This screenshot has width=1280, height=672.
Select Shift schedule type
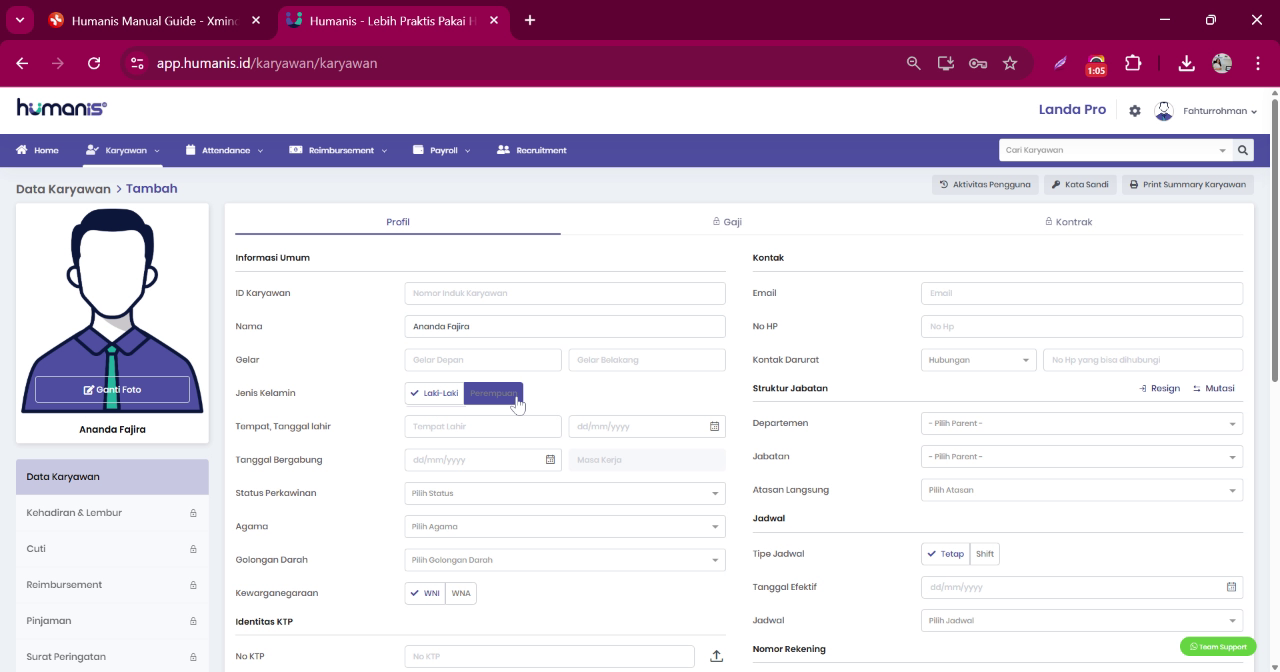[x=985, y=554]
